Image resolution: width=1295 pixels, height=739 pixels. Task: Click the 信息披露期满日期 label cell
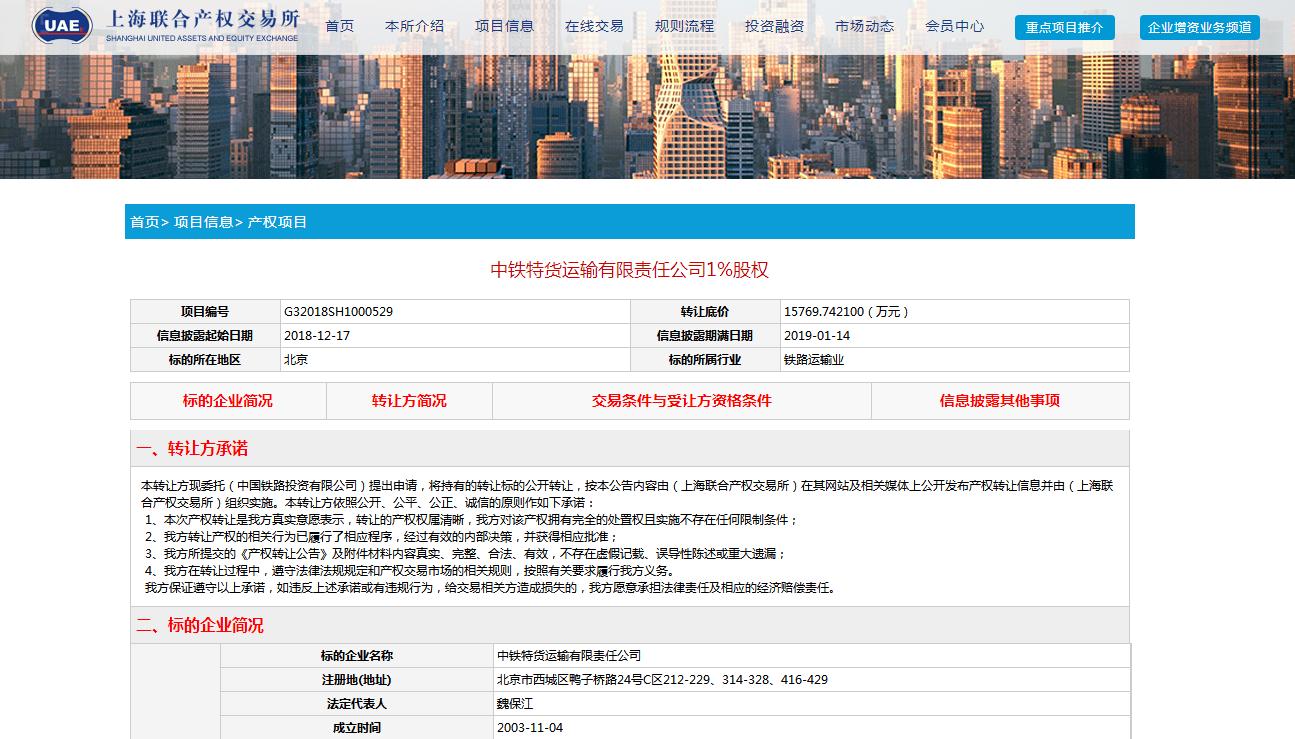tap(705, 336)
